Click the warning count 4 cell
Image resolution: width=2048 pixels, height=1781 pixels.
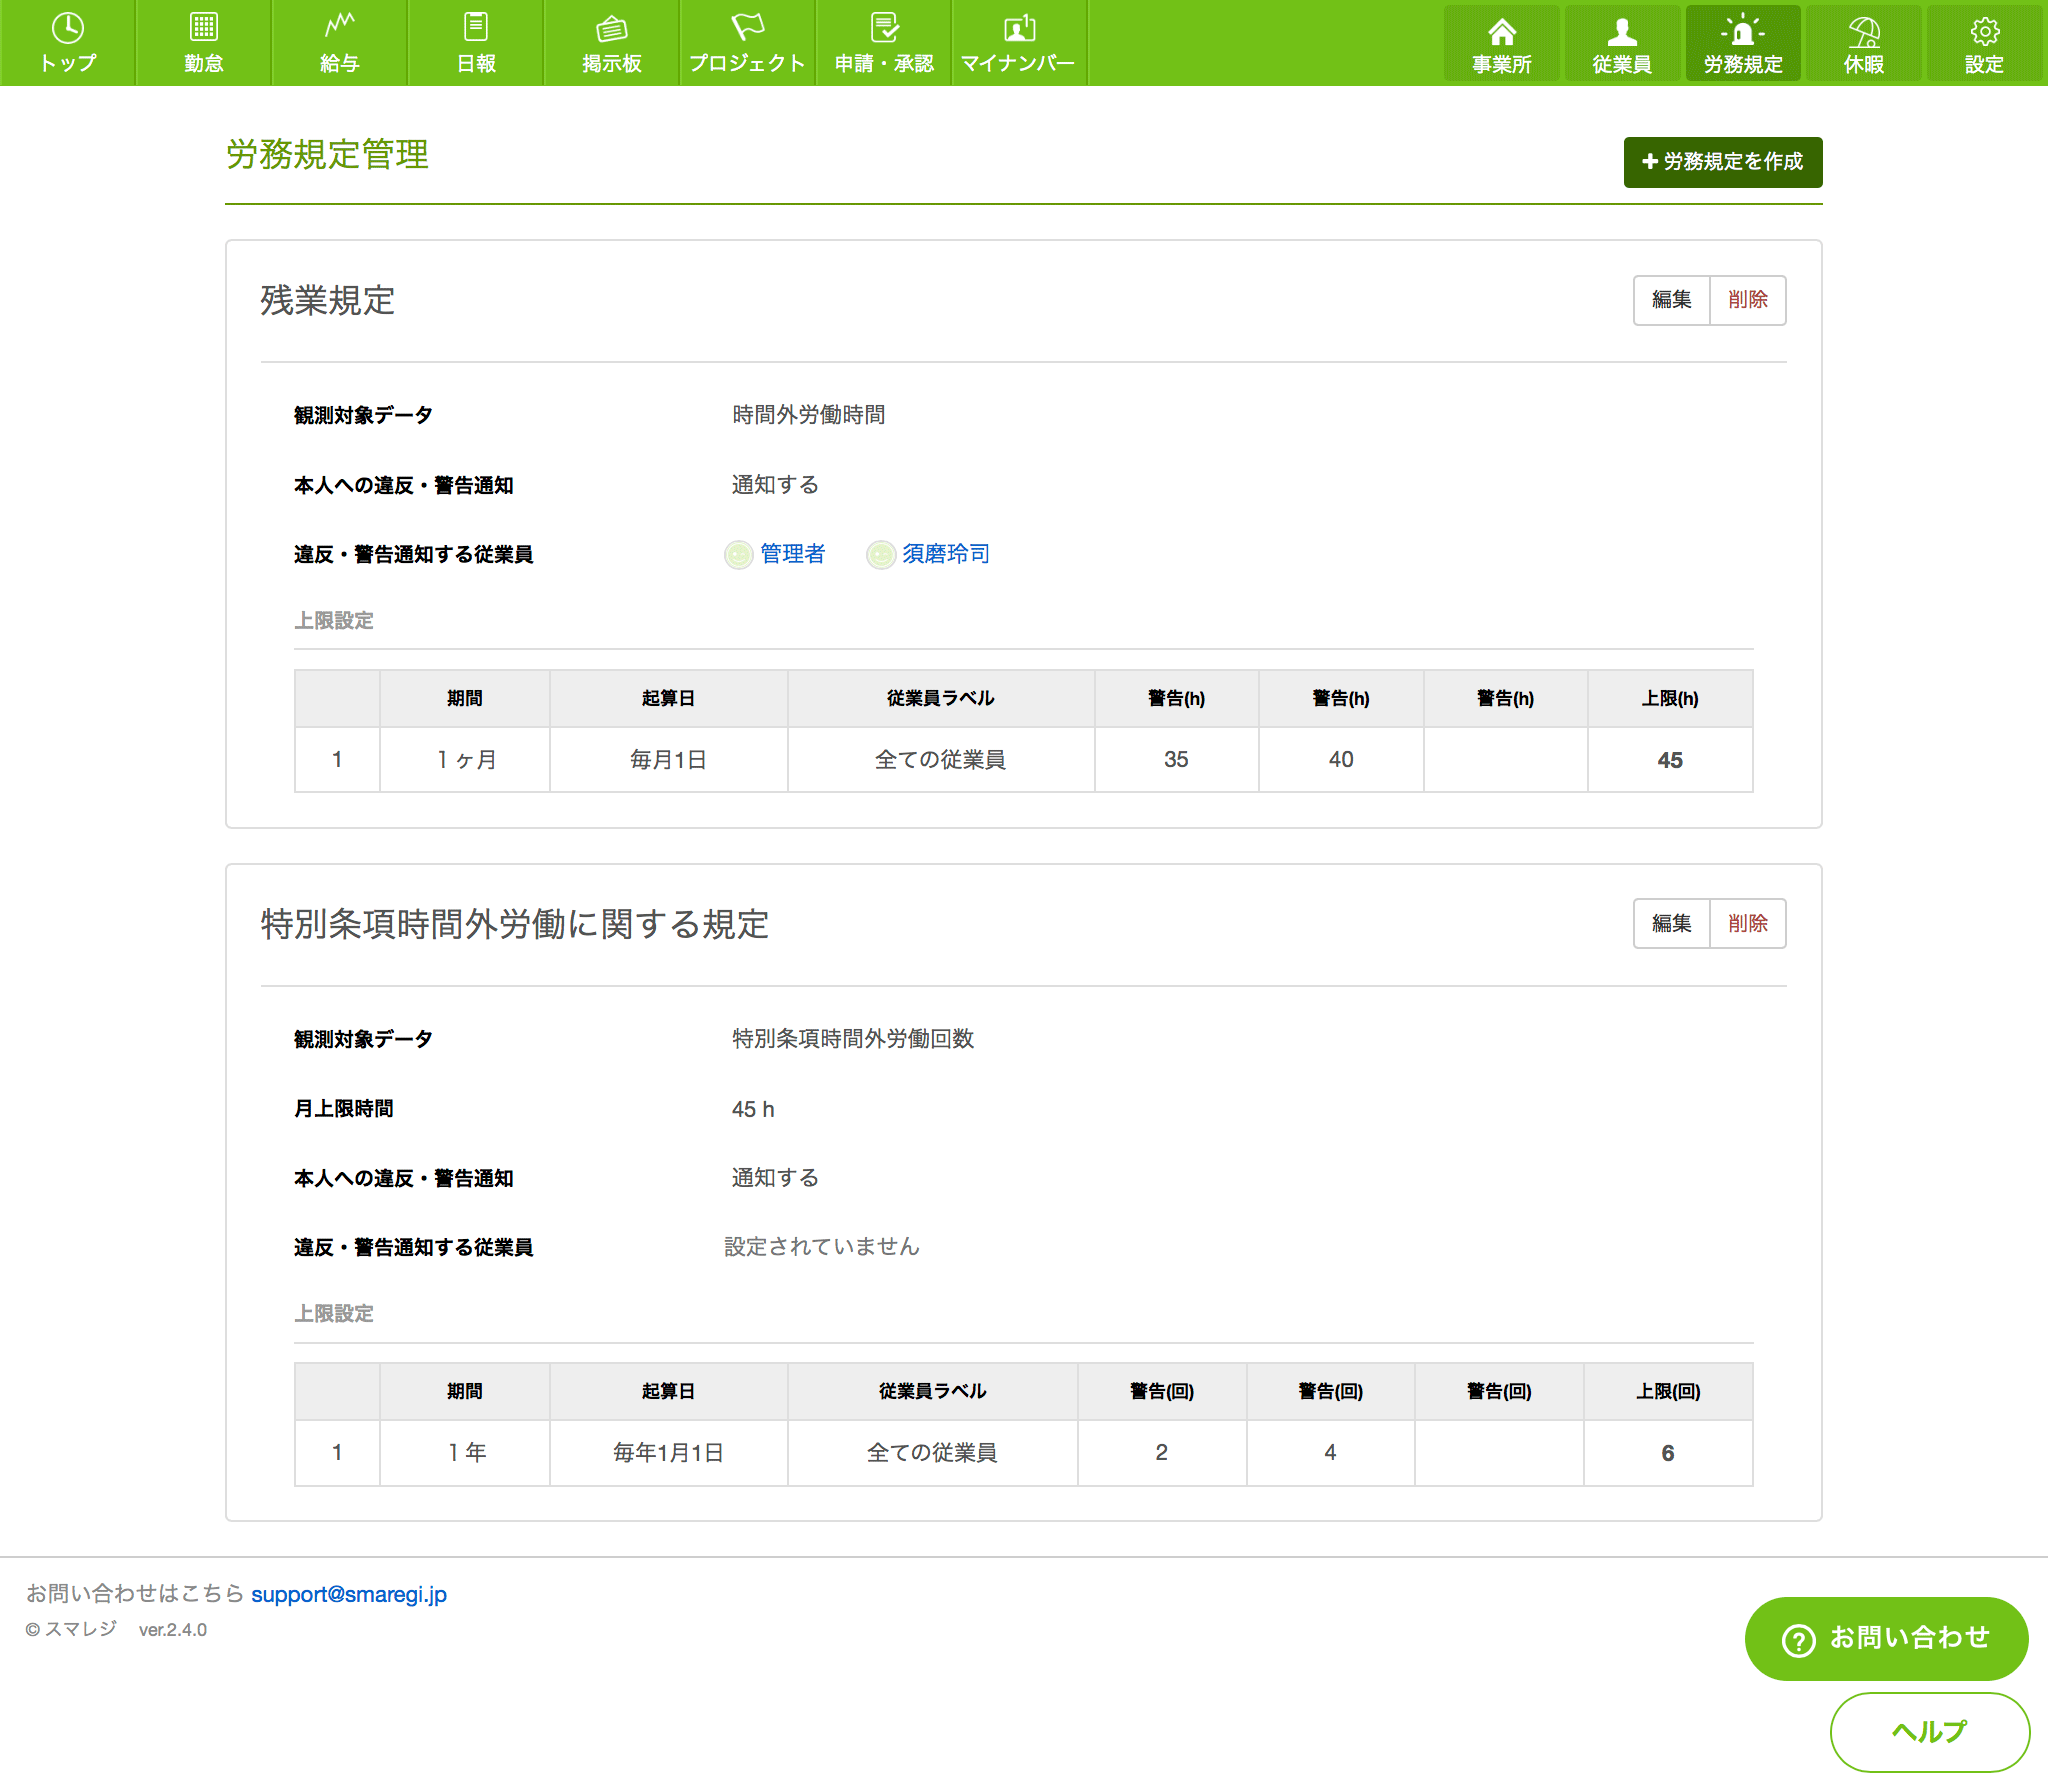click(x=1330, y=1453)
